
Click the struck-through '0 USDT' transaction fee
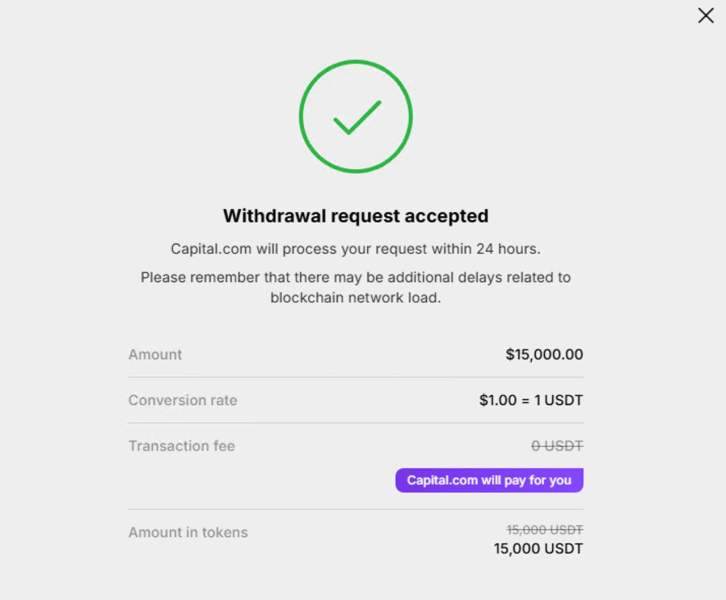557,446
